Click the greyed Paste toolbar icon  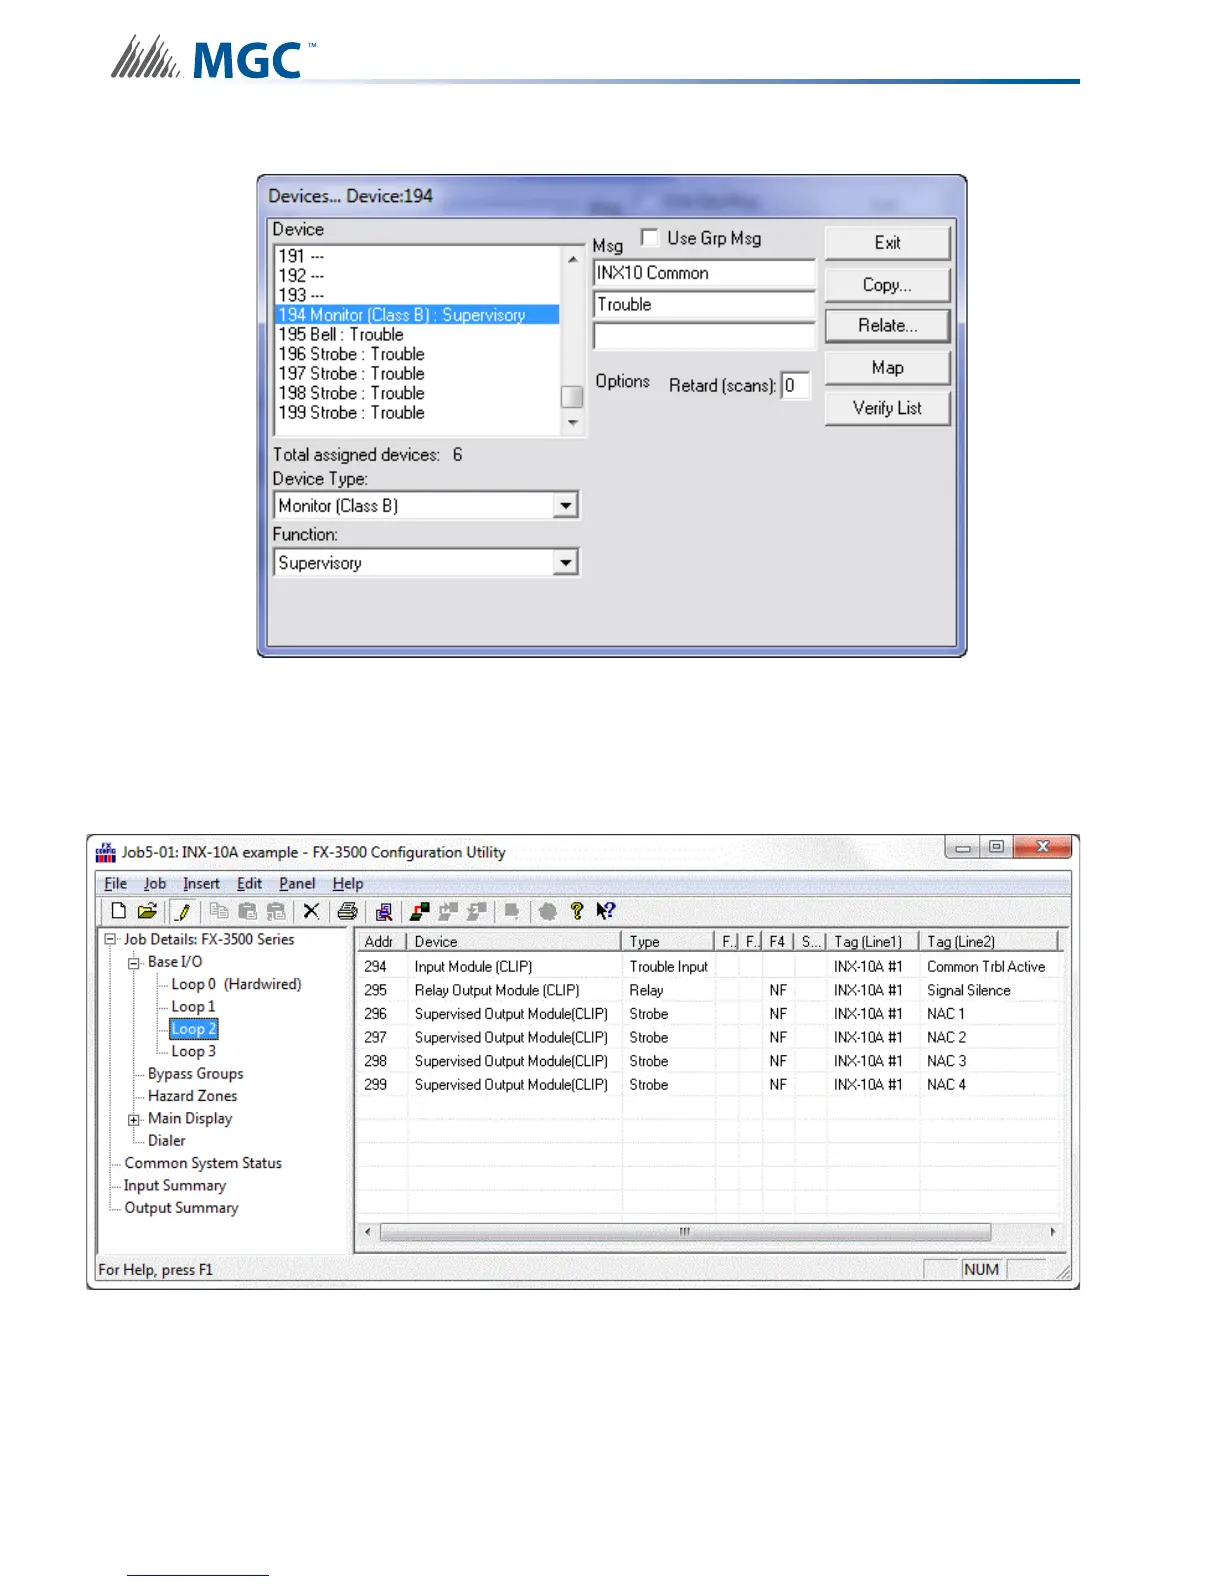[x=248, y=911]
